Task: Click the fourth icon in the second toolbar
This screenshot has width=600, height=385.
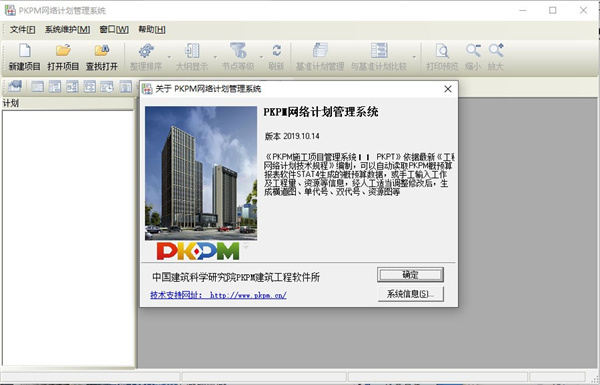Action: pyautogui.click(x=72, y=87)
